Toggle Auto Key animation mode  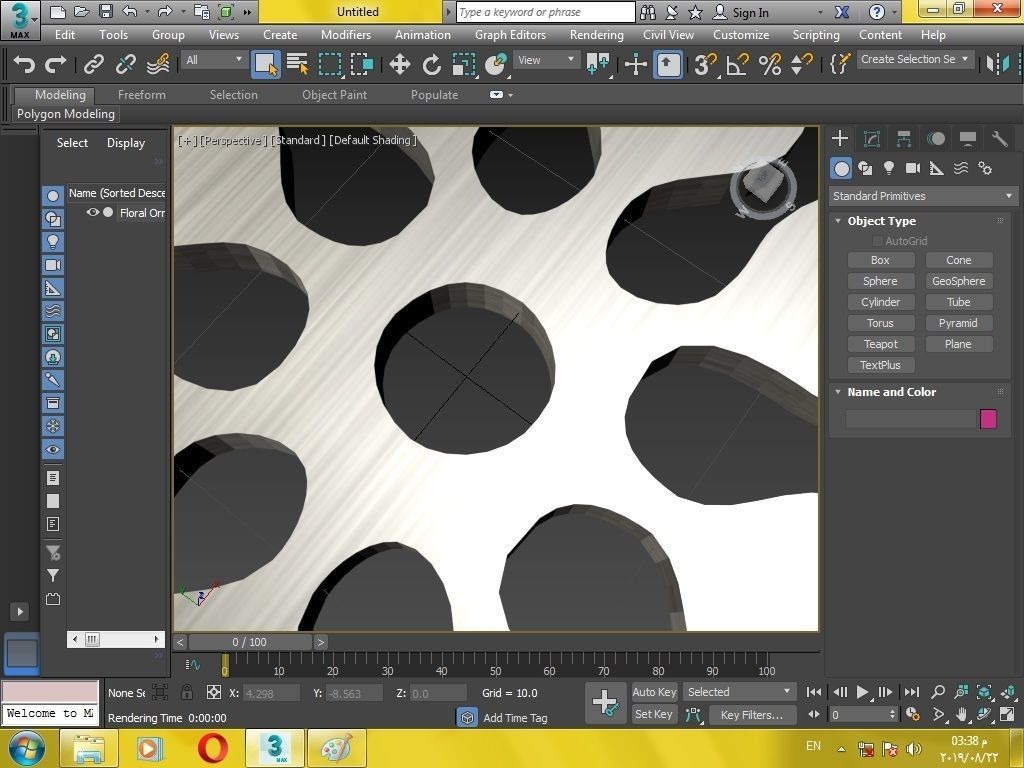click(654, 692)
